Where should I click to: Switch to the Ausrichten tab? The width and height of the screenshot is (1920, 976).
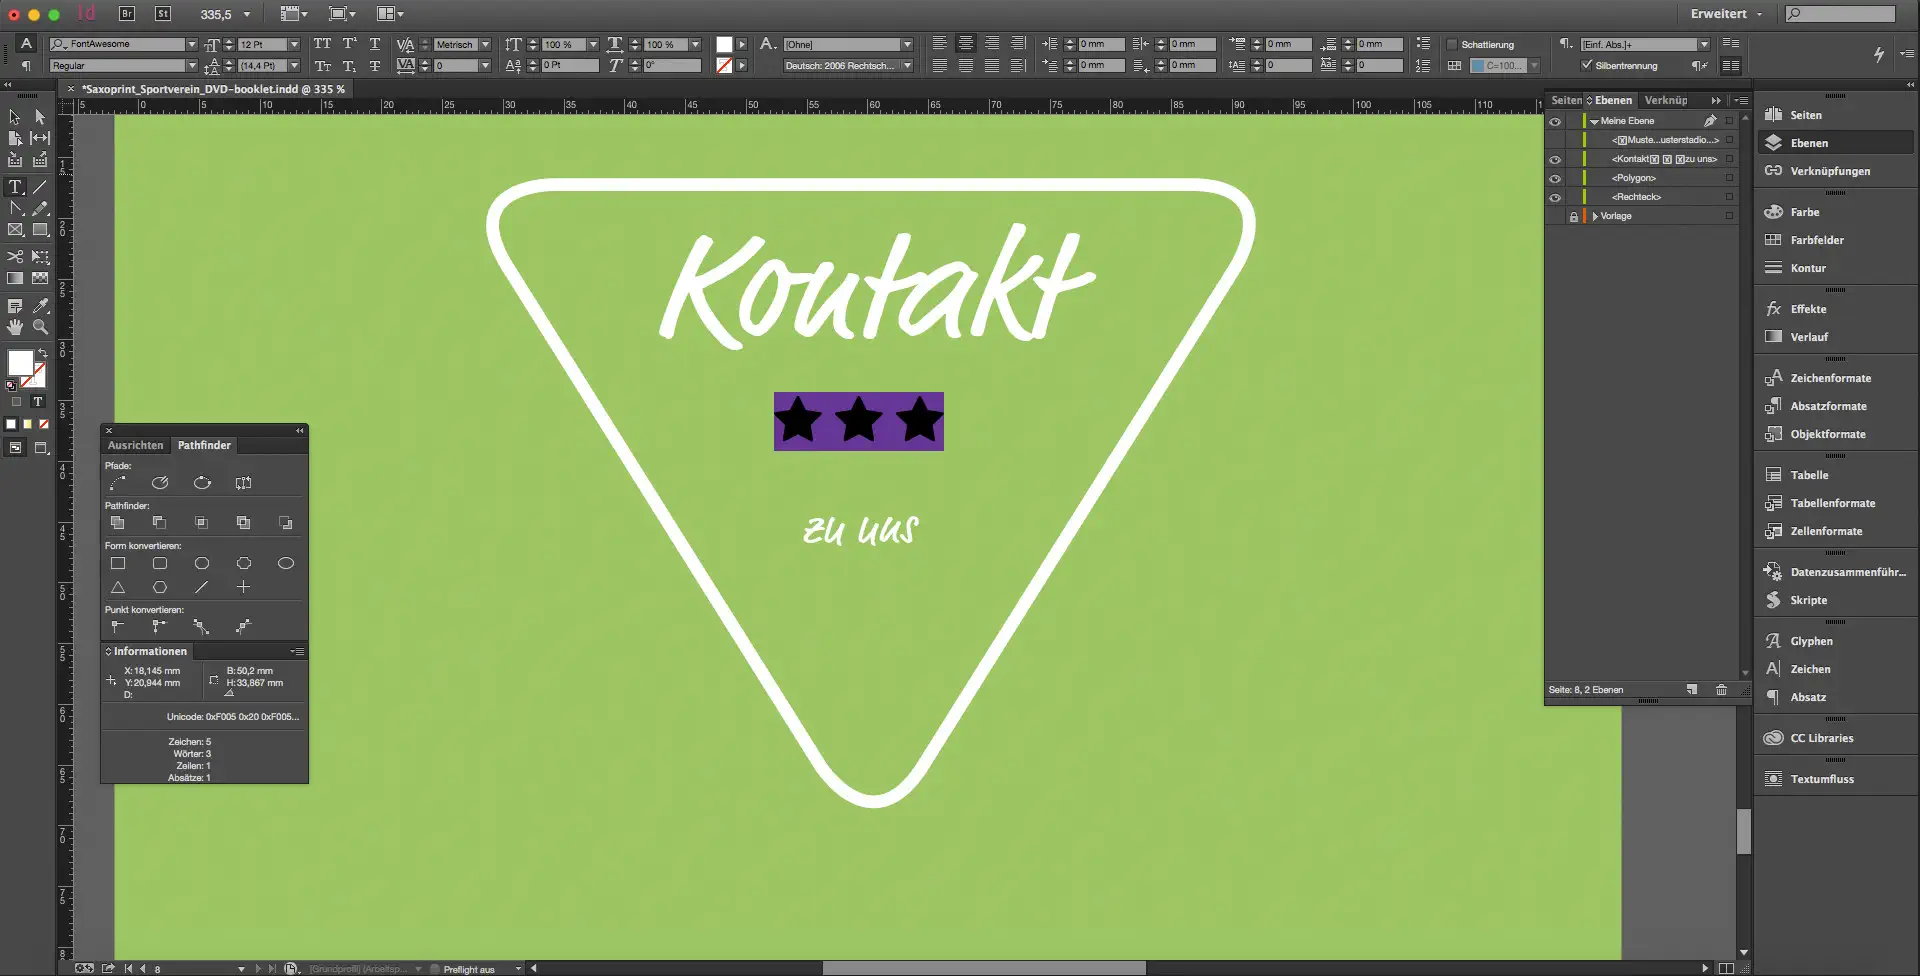pos(135,446)
